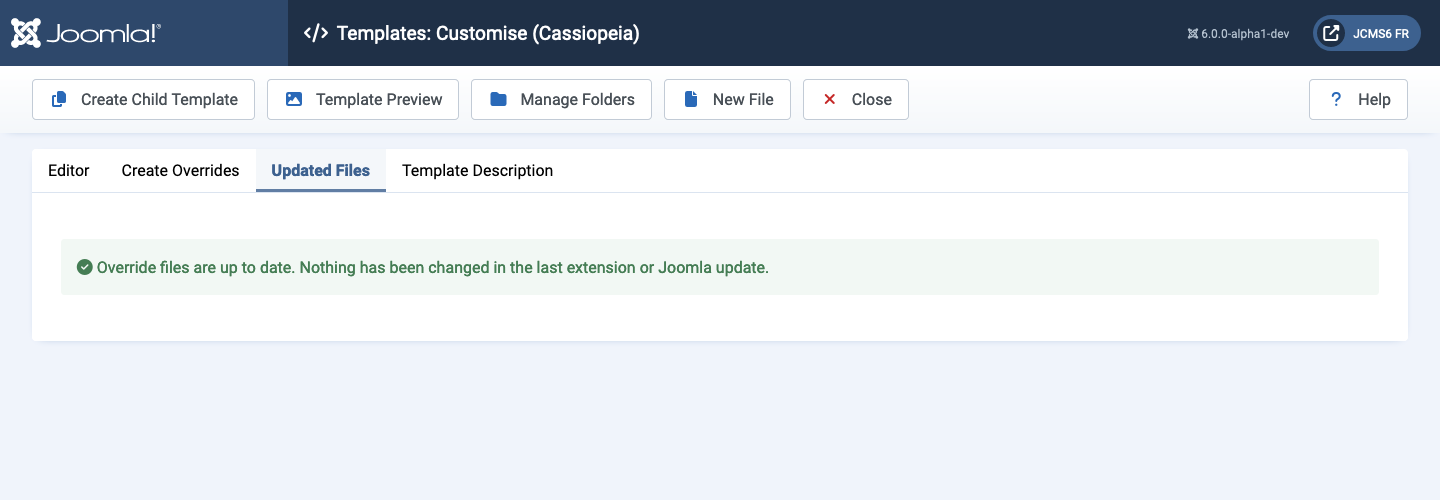Image resolution: width=1440 pixels, height=500 pixels.
Task: Switch to the Editor tab
Action: coord(69,171)
